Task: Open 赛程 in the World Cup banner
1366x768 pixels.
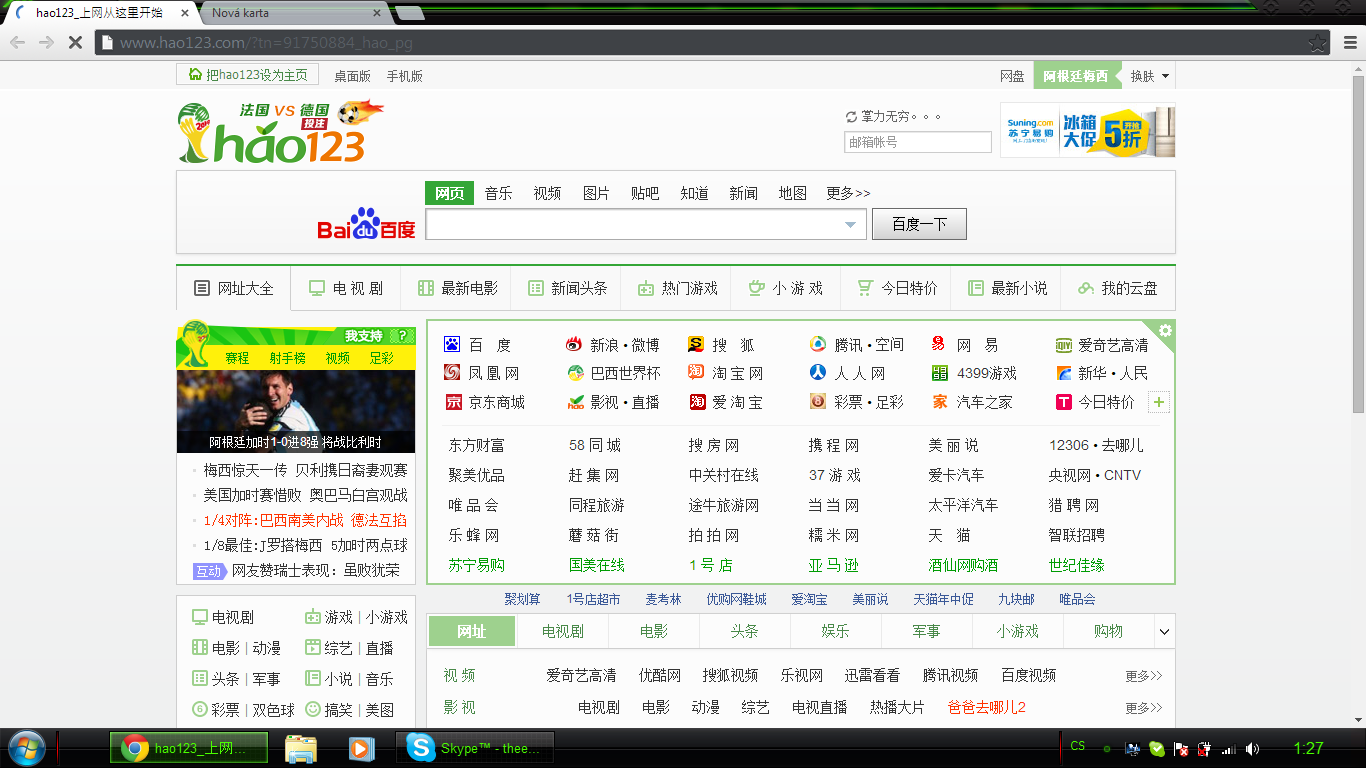Action: (237, 358)
